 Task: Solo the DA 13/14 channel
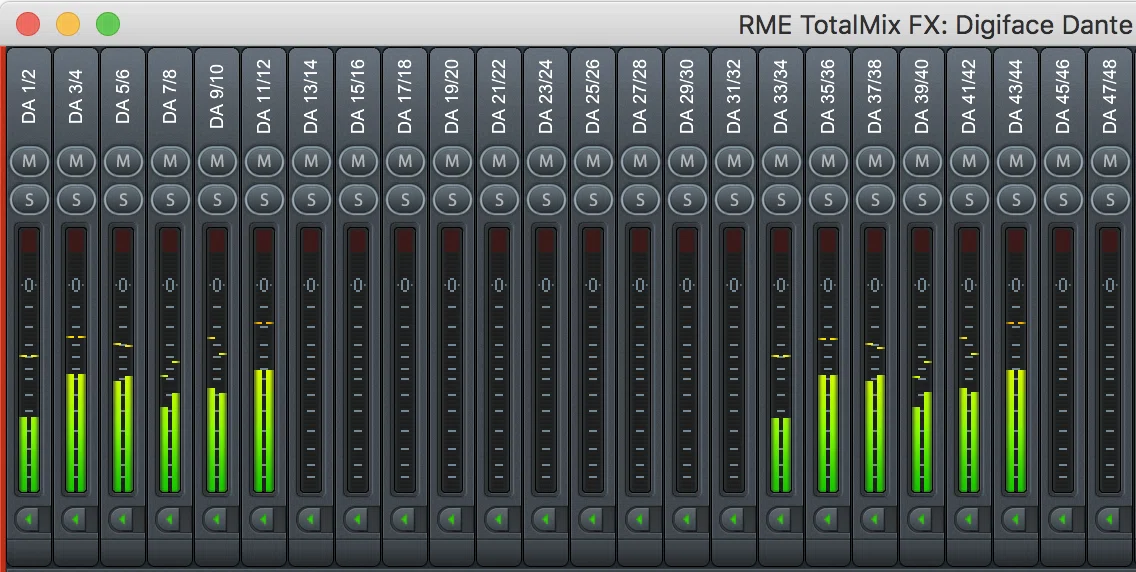pos(311,199)
